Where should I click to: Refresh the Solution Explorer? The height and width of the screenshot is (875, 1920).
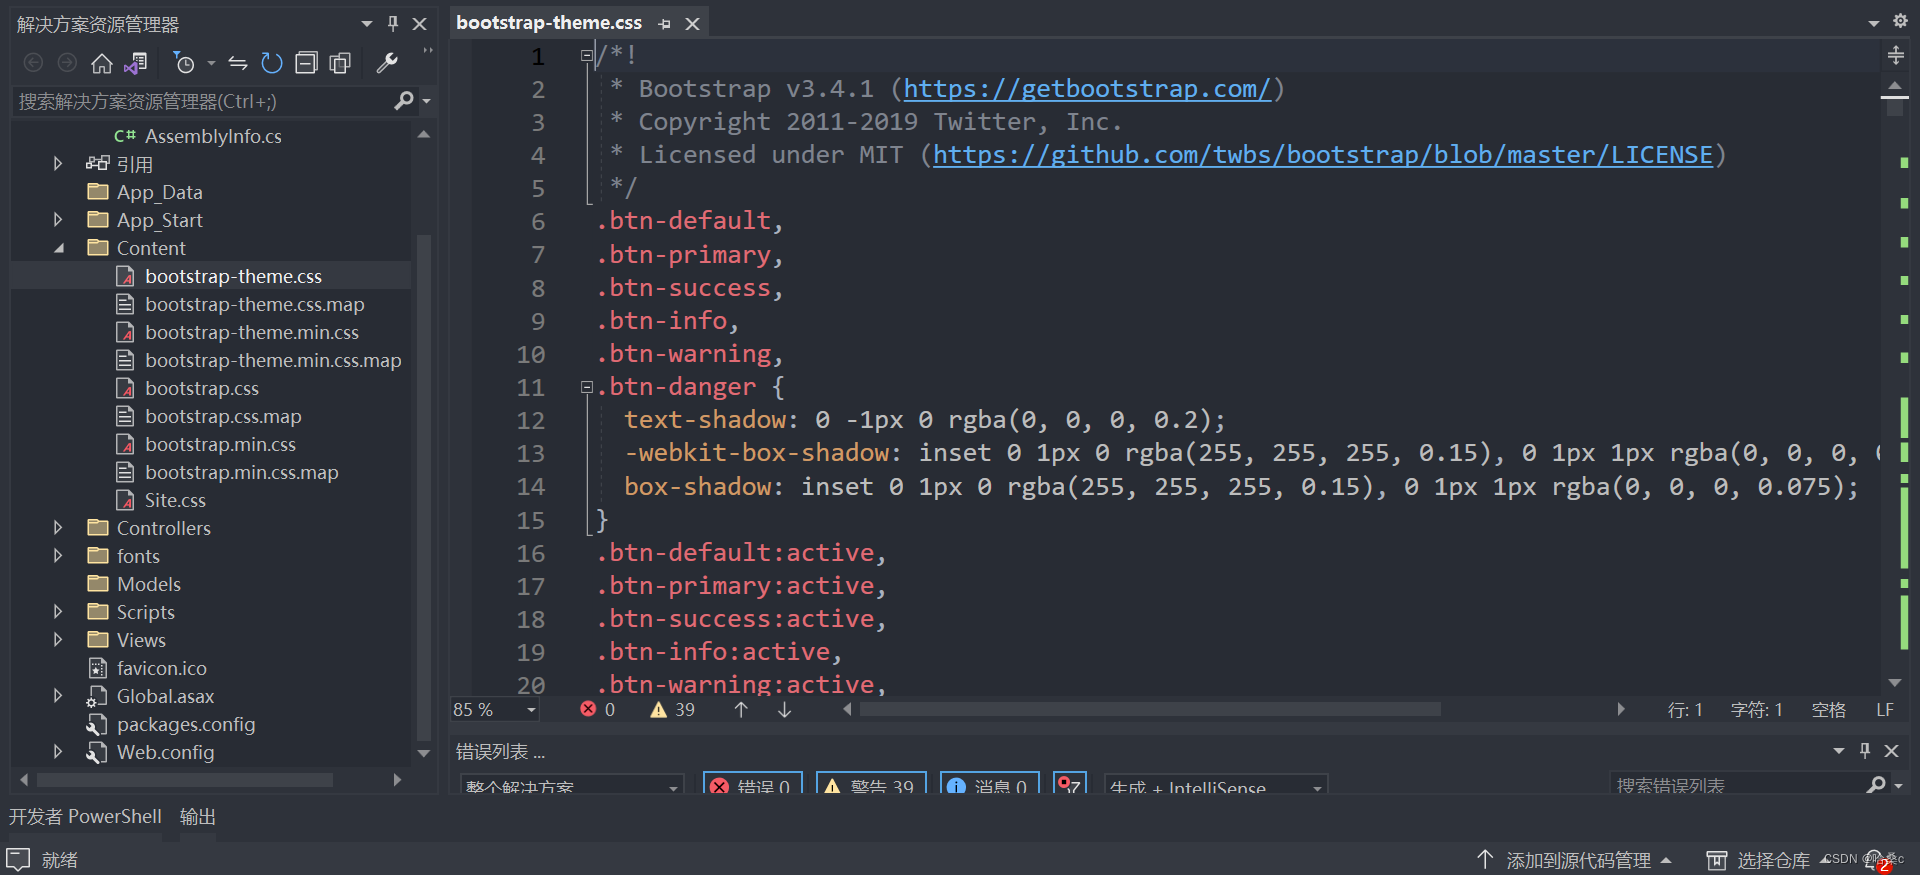[272, 64]
